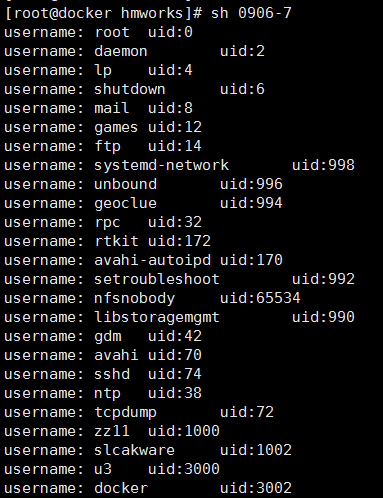Click the command text 'sh 0906-7'
383x498 pixels.
pyautogui.click(x=251, y=13)
